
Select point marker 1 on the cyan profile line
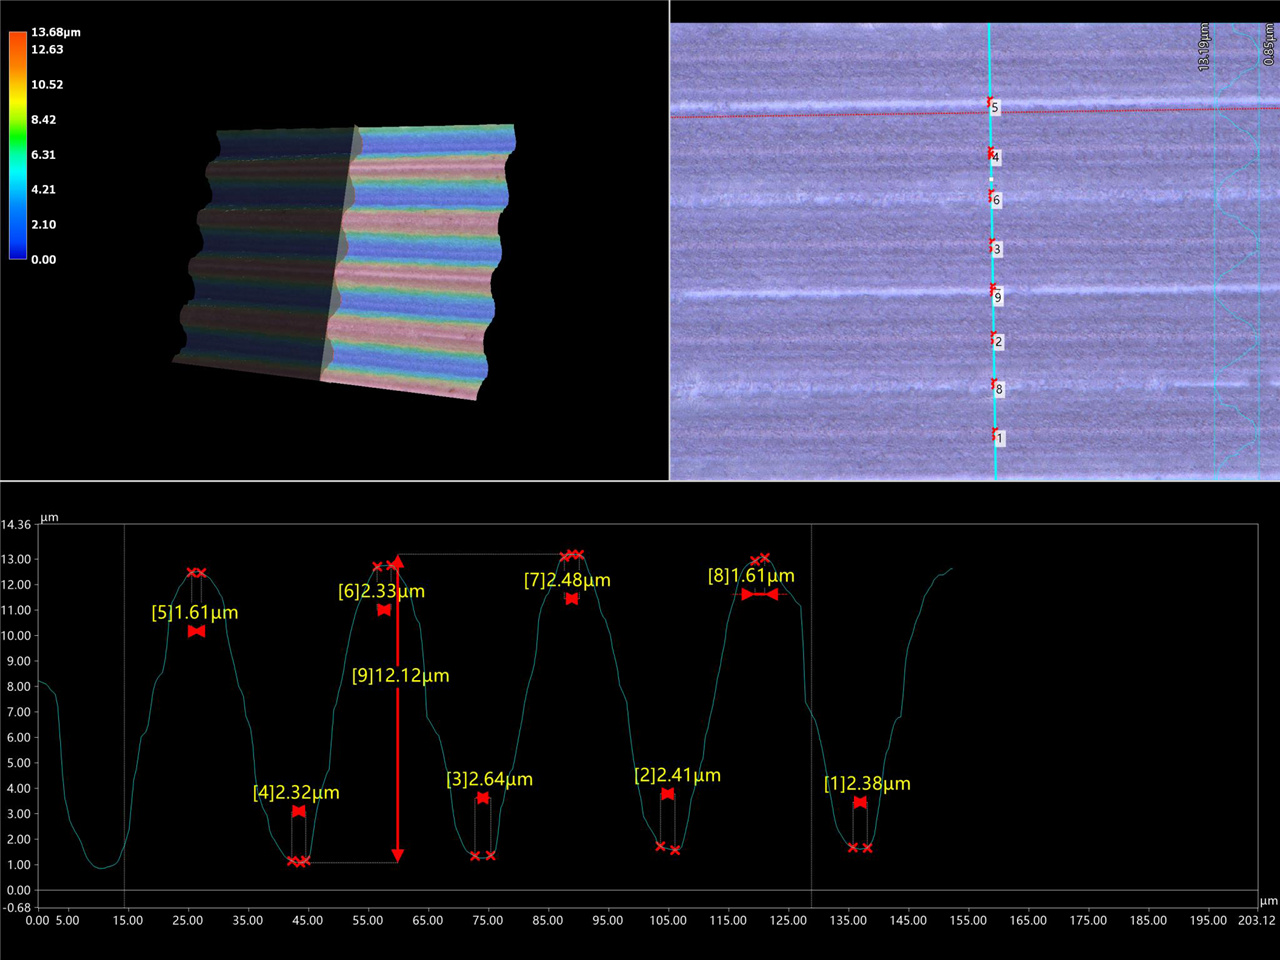[x=997, y=436]
